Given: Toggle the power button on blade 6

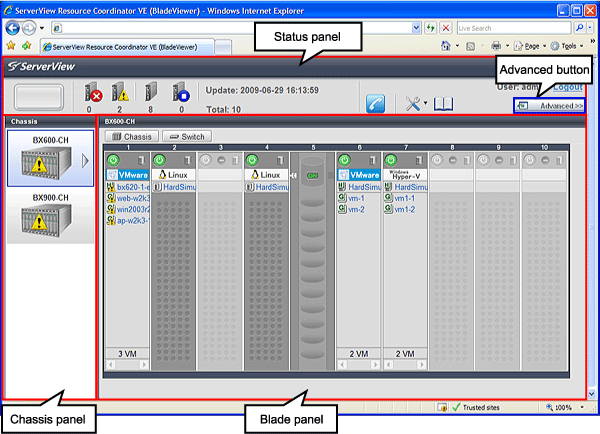Looking at the screenshot, I should click(345, 160).
